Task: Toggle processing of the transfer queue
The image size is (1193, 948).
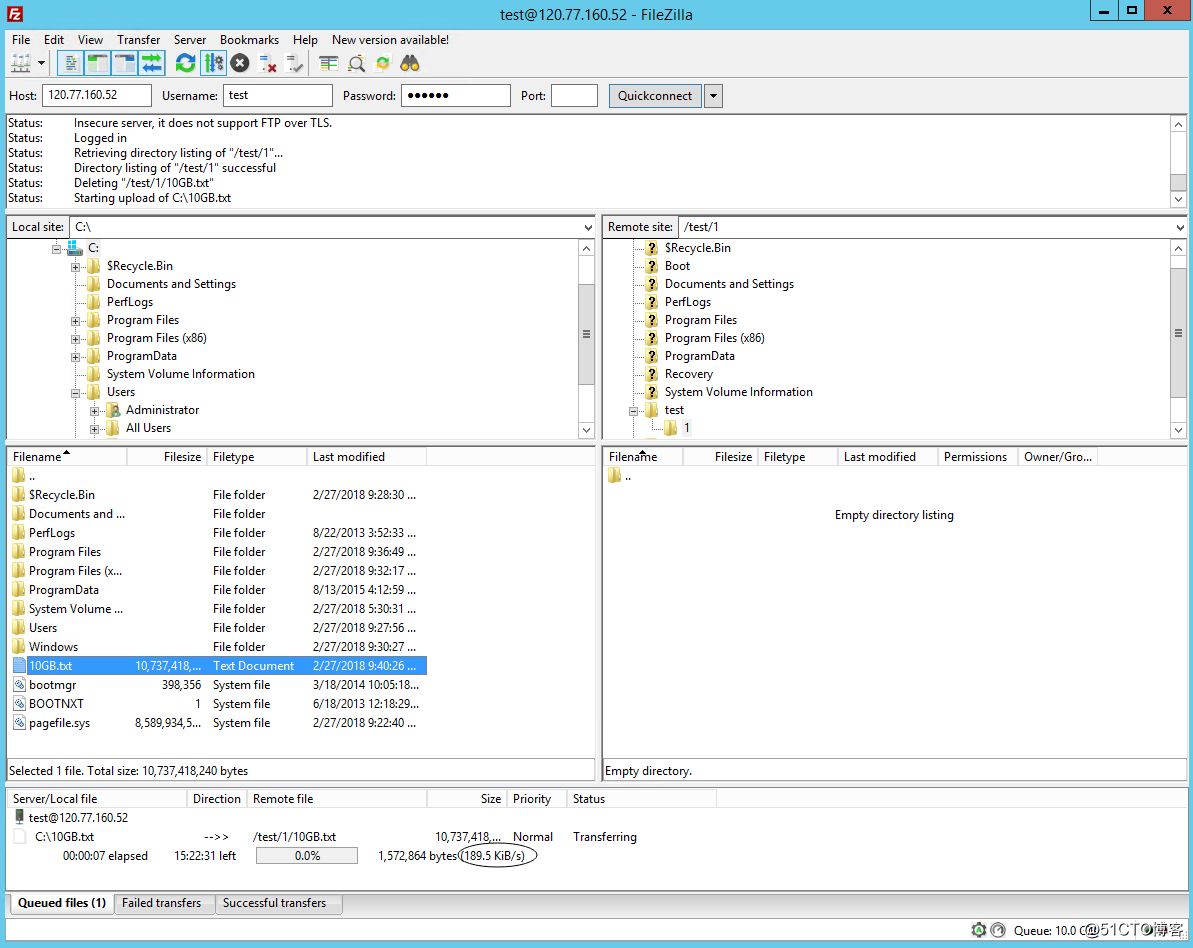Action: tap(213, 63)
